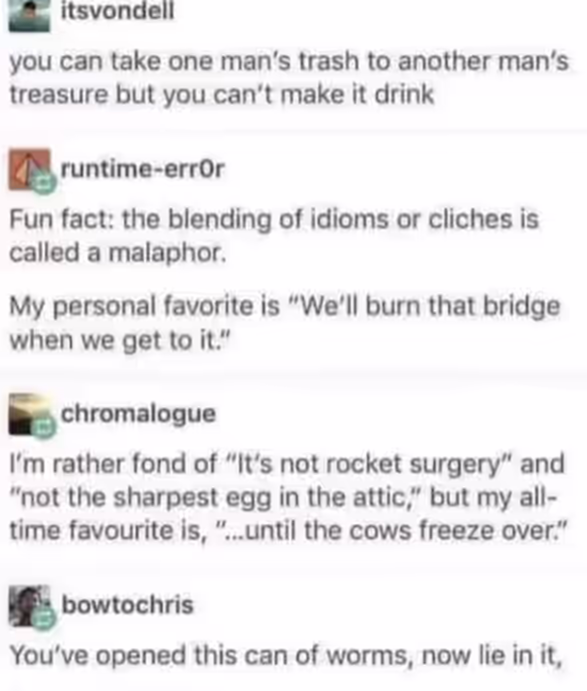Screen dimensions: 587x691
Task: Click the "man's trash" post text
Action: 289,78
